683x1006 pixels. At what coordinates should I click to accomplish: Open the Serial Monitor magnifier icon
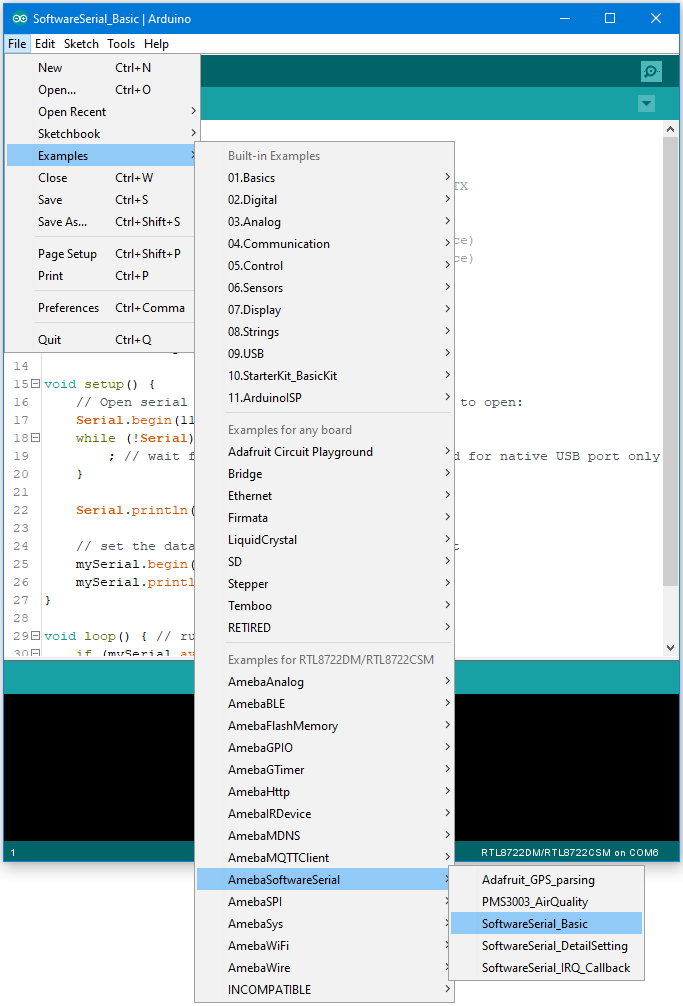[x=651, y=71]
